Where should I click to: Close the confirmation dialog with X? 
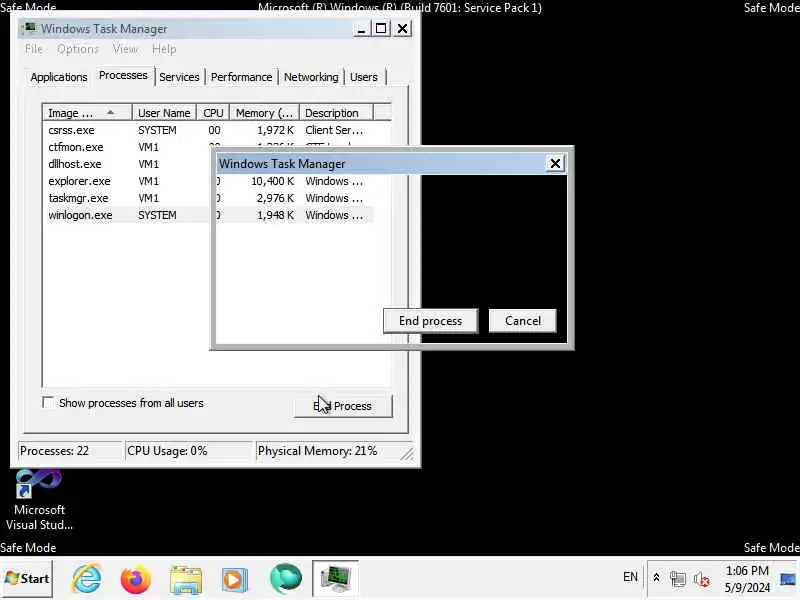[555, 163]
